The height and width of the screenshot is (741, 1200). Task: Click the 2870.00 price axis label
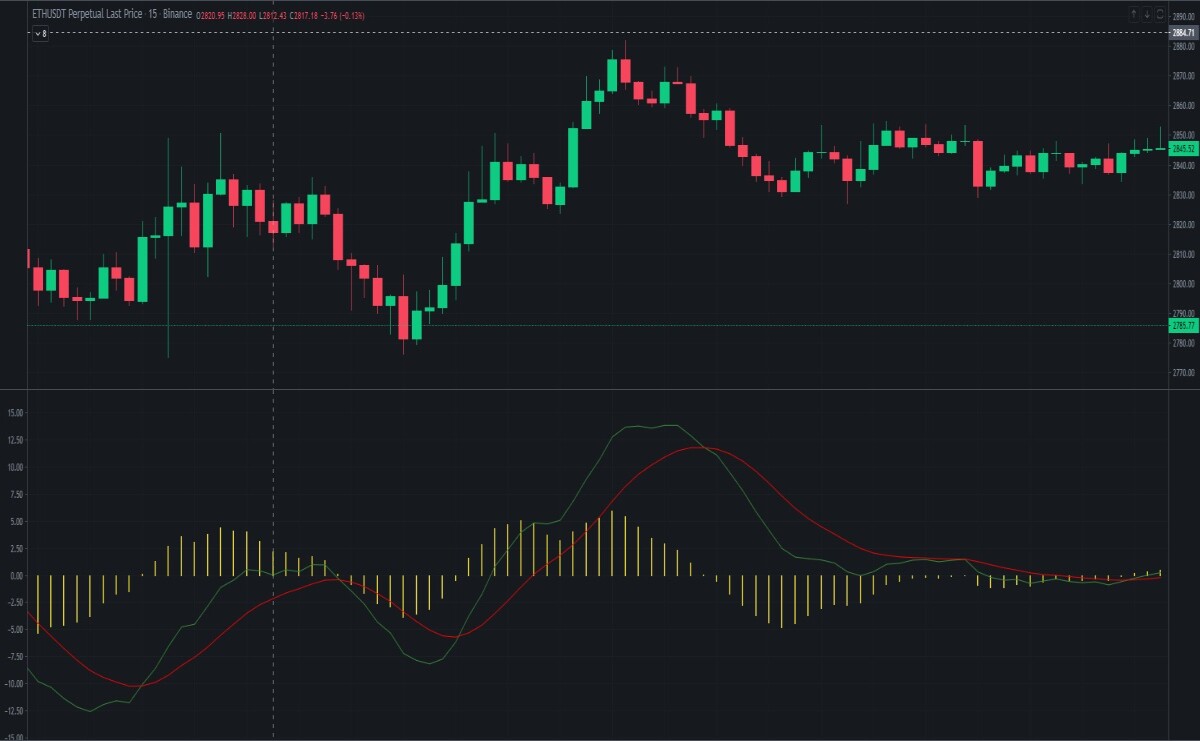coord(1183,76)
